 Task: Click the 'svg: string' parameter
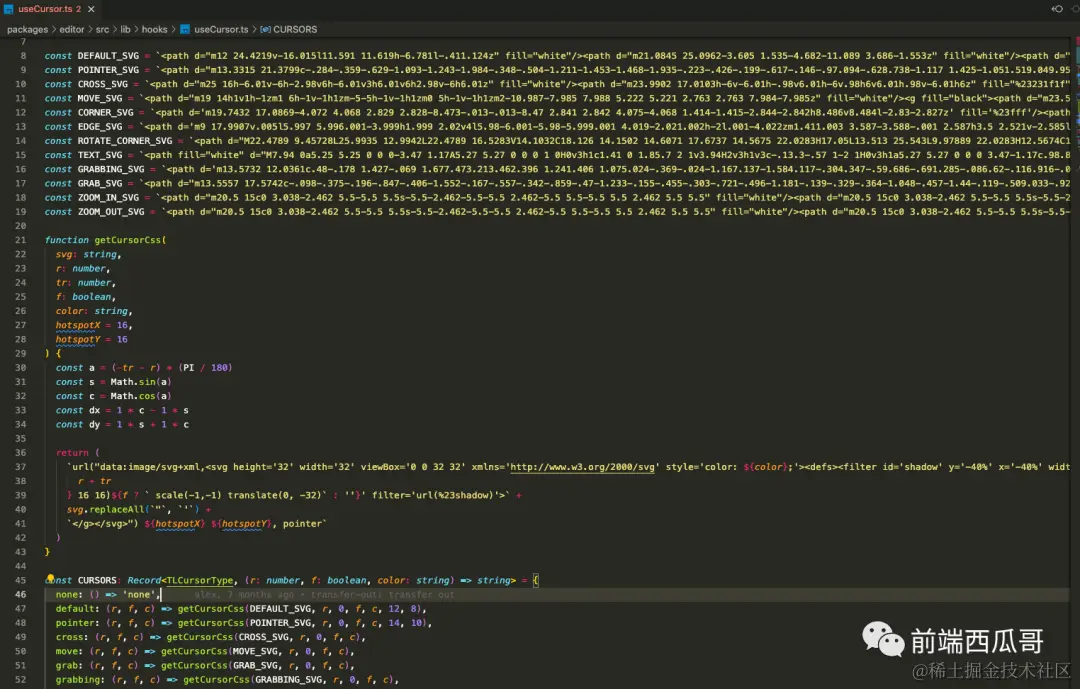pos(88,254)
